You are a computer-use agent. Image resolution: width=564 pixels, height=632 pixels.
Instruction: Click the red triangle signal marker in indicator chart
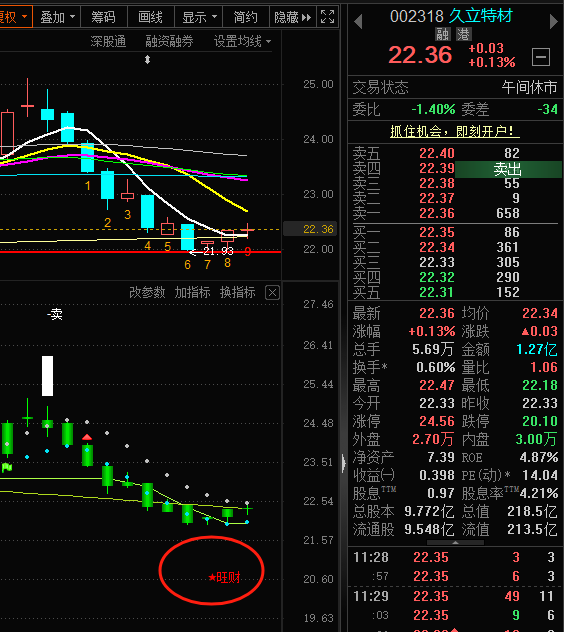87,437
